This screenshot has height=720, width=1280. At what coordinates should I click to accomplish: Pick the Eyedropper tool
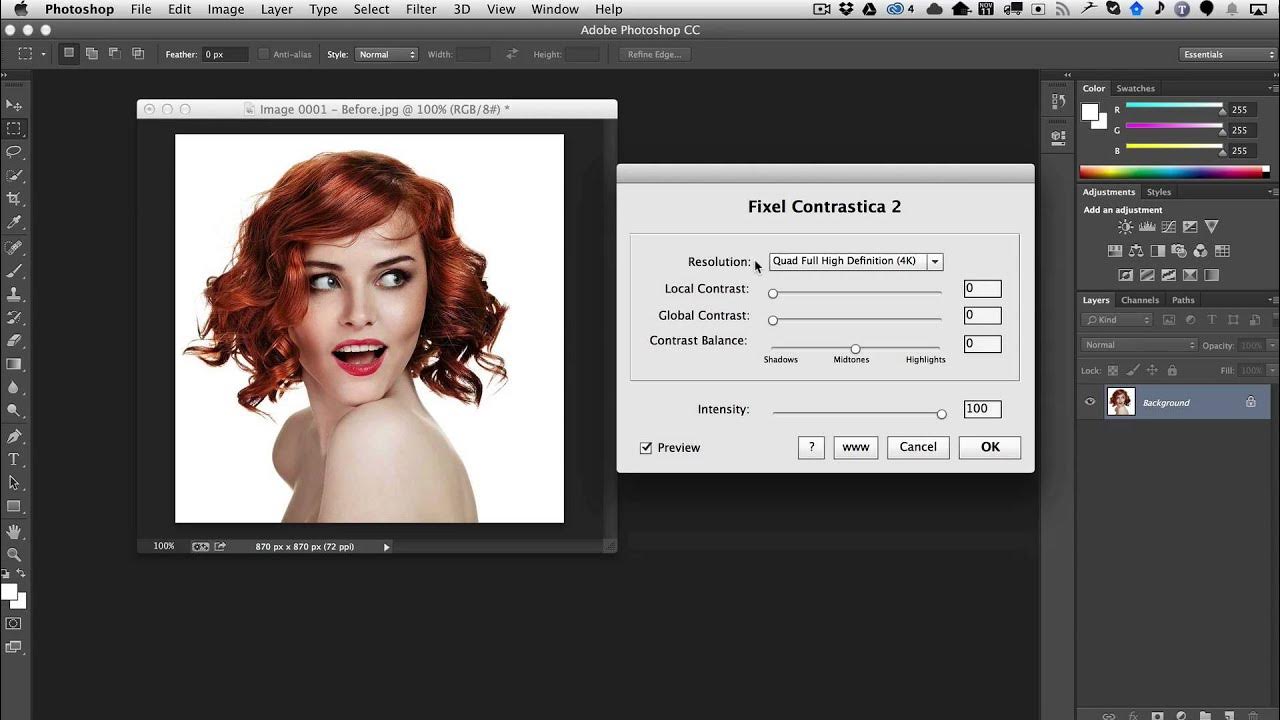coord(14,222)
